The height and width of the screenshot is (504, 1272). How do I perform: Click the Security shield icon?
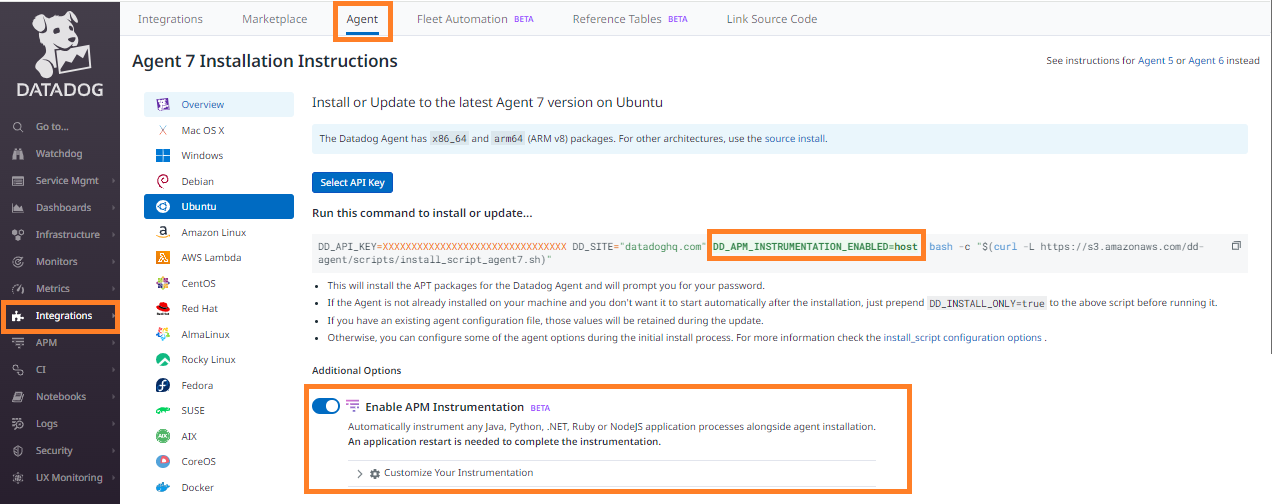click(17, 451)
